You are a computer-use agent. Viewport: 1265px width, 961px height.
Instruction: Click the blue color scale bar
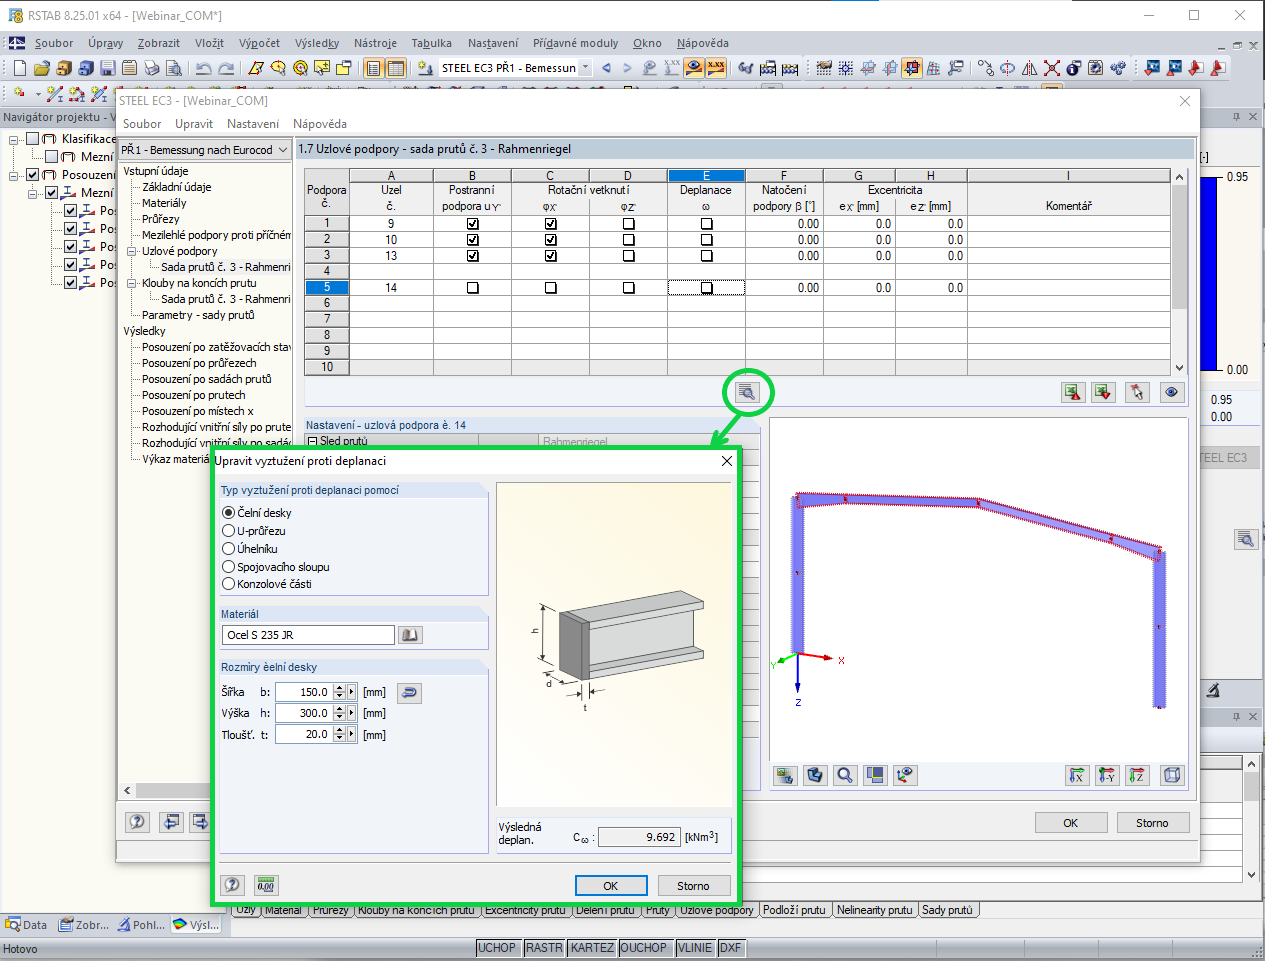point(1208,274)
